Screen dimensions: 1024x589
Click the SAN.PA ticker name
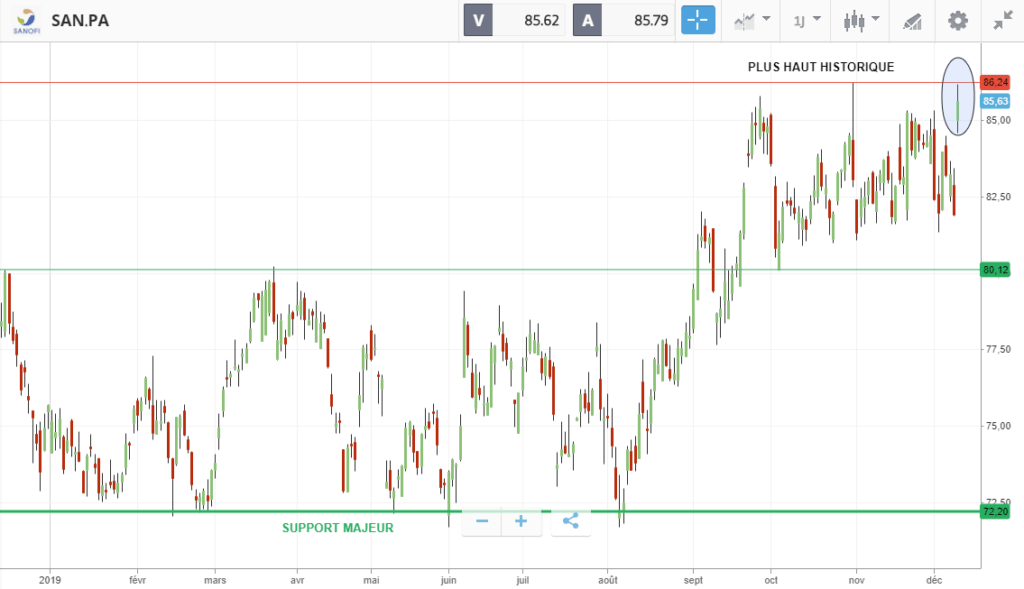(80, 21)
